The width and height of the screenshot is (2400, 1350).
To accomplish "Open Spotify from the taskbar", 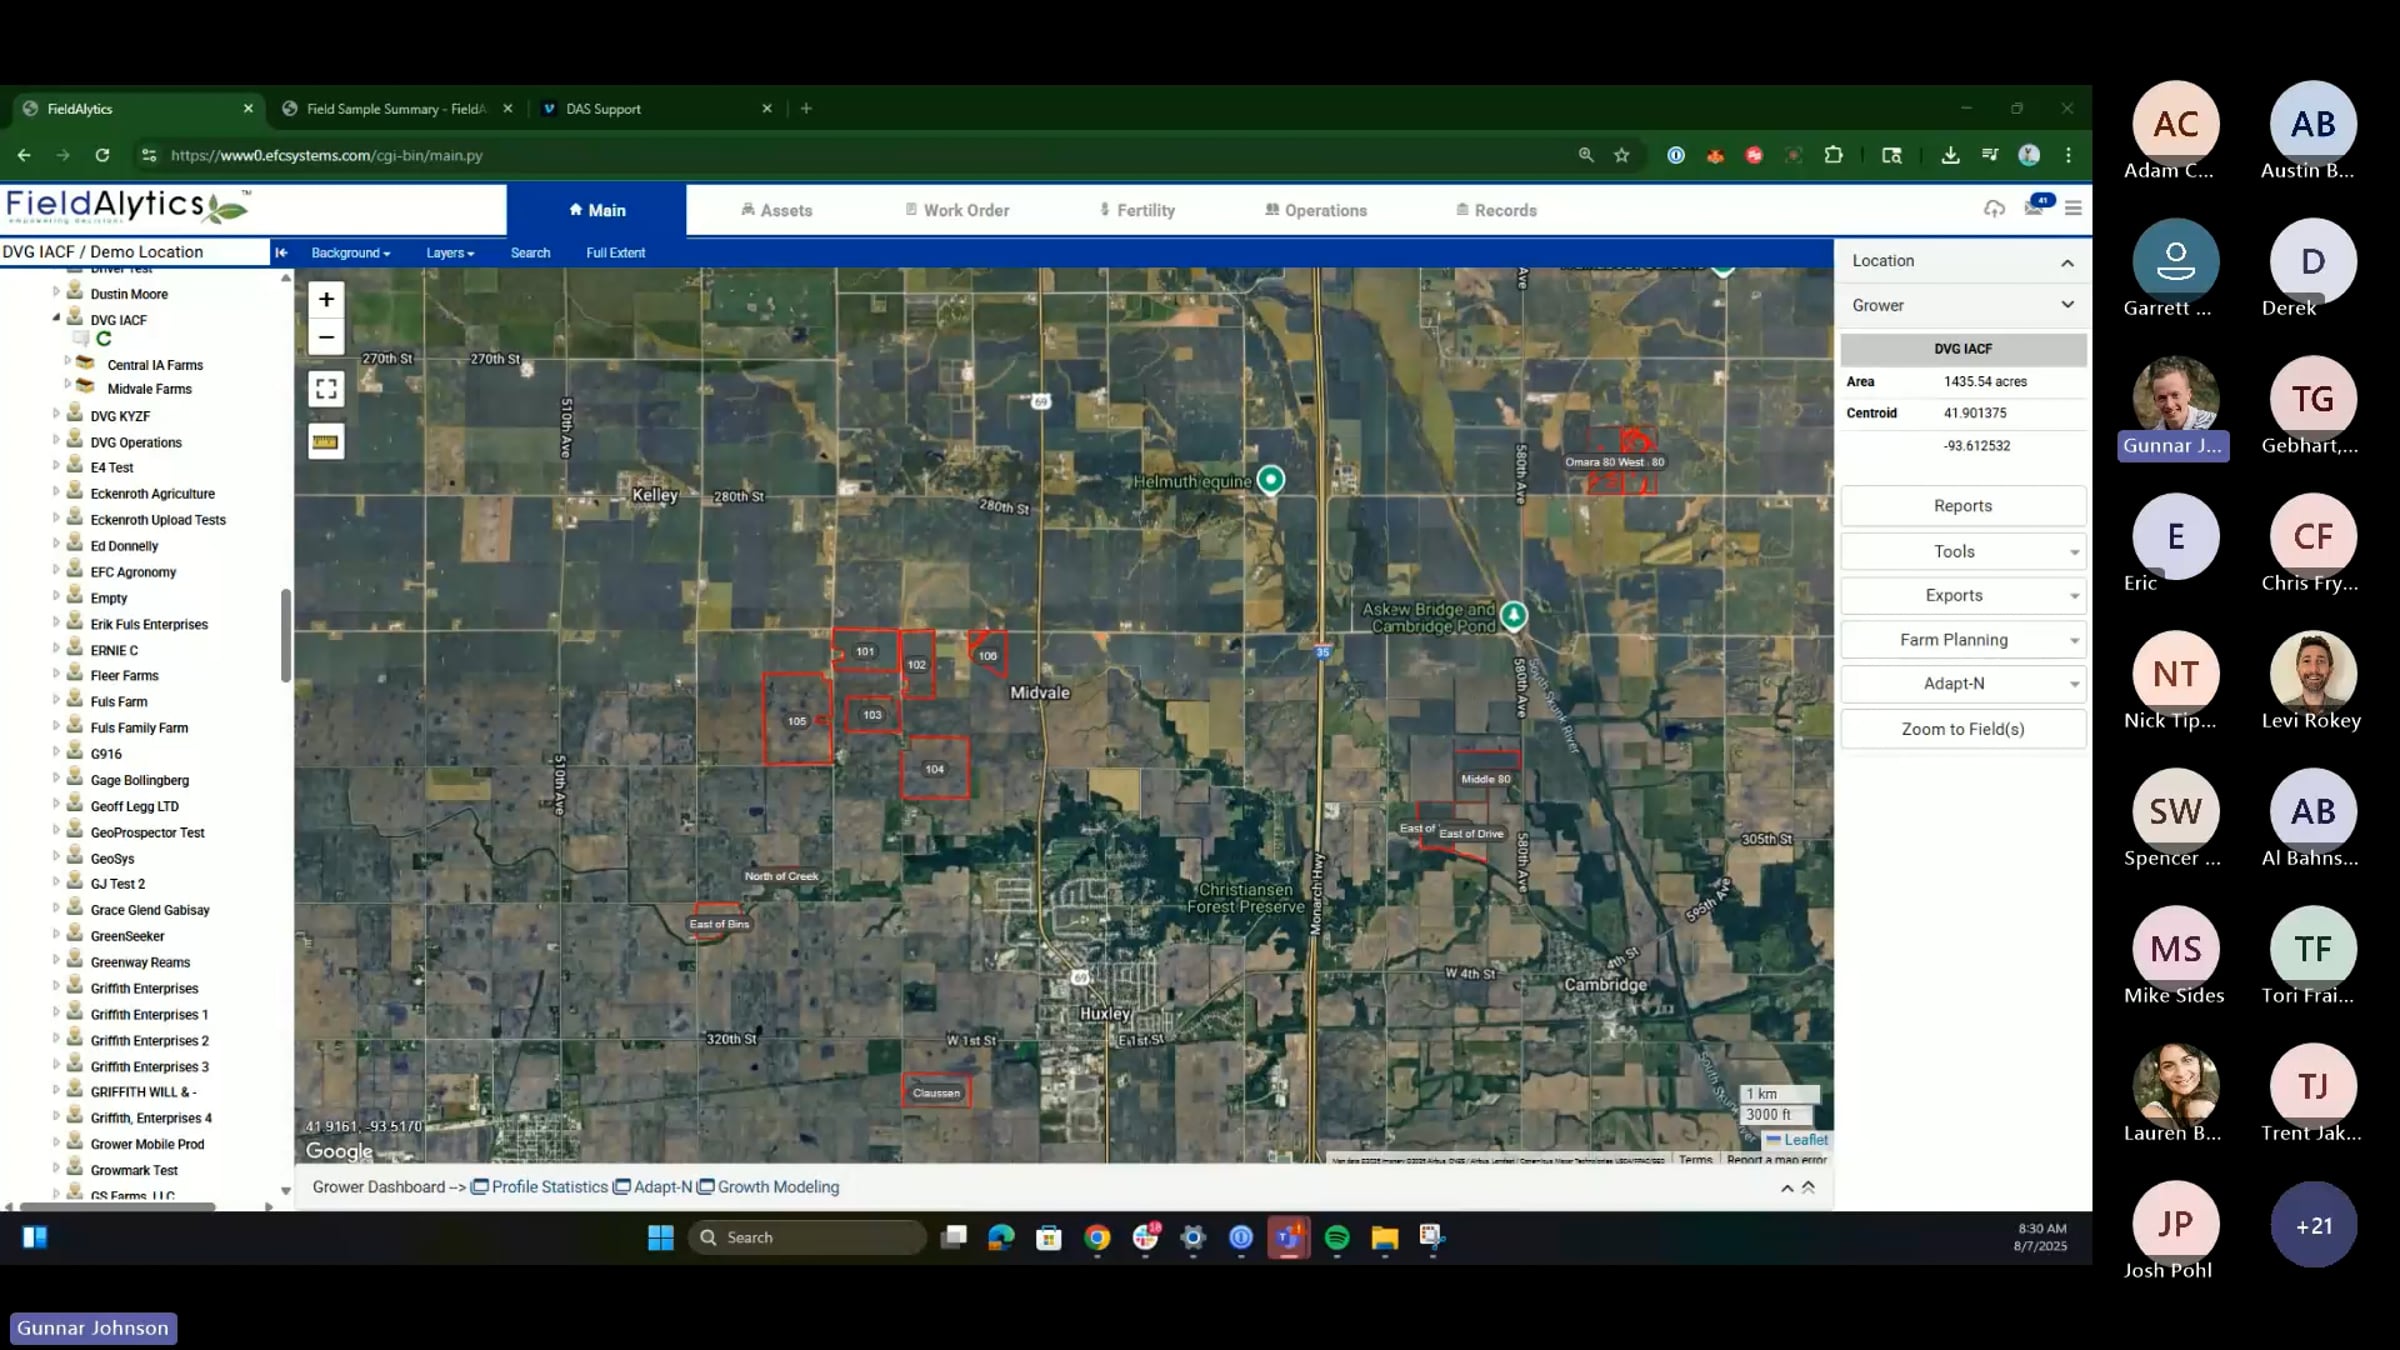I will (x=1337, y=1238).
